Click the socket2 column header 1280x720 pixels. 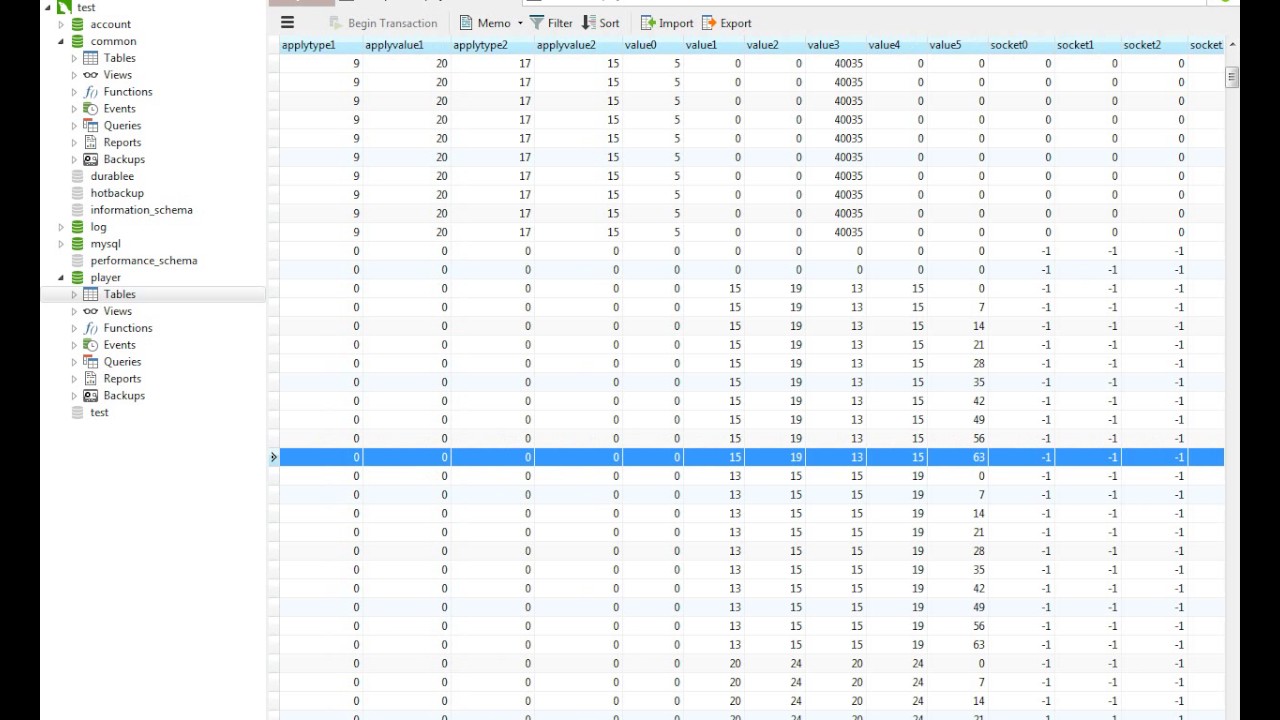[1154, 45]
